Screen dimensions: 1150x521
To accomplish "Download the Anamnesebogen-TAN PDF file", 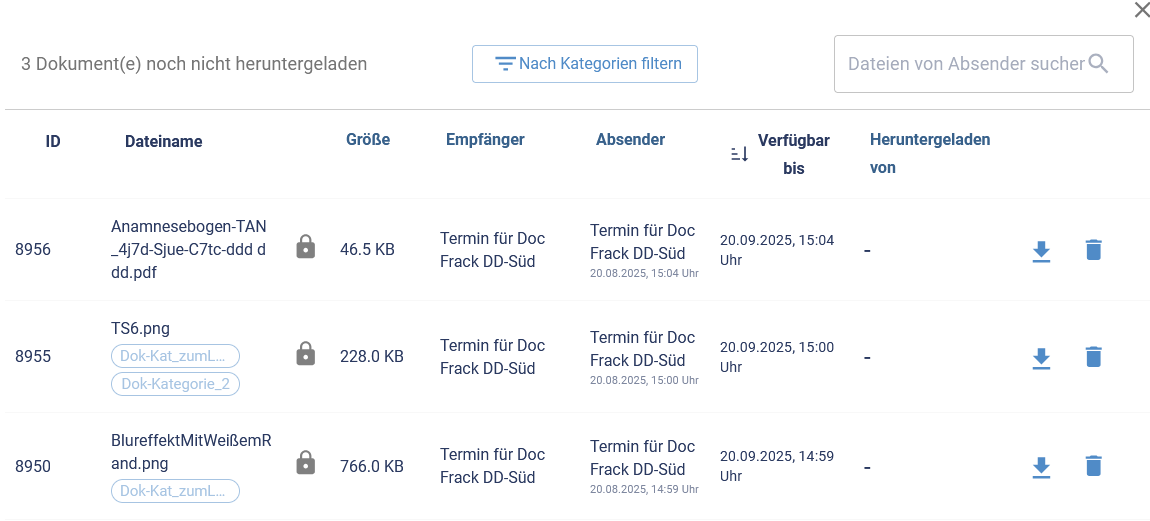I will pos(1041,250).
